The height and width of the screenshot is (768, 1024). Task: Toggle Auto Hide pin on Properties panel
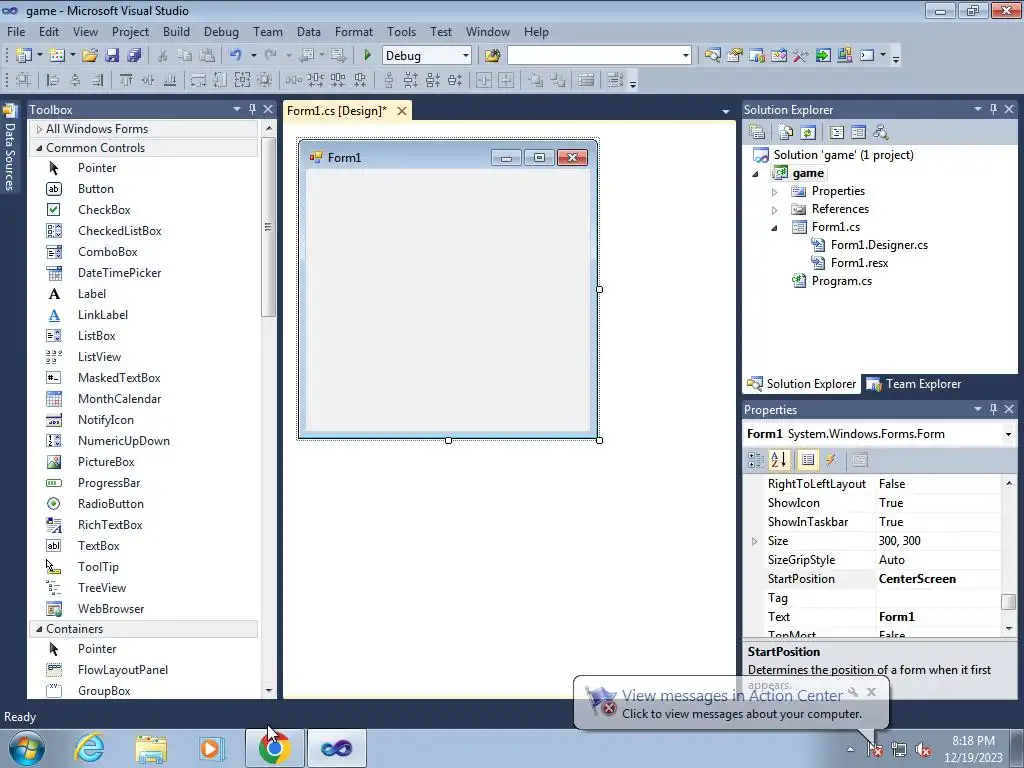[x=993, y=409]
